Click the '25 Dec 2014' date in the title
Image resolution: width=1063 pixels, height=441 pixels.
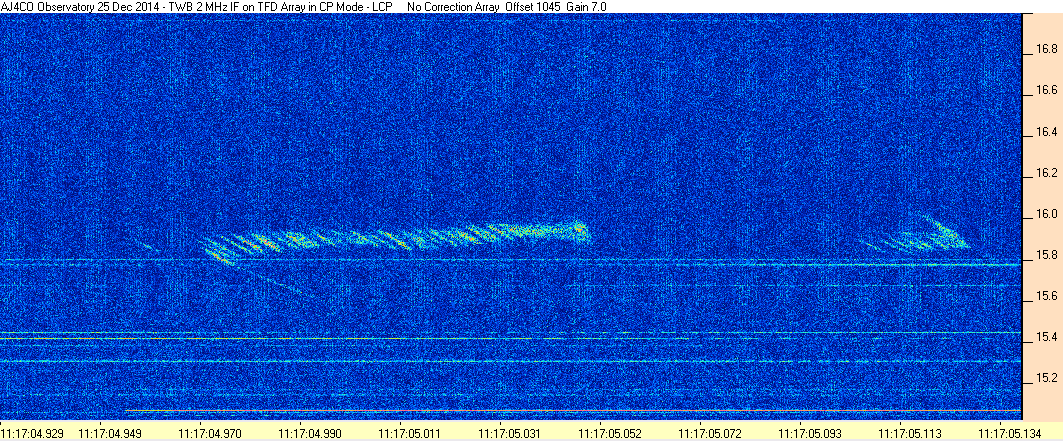(127, 6)
